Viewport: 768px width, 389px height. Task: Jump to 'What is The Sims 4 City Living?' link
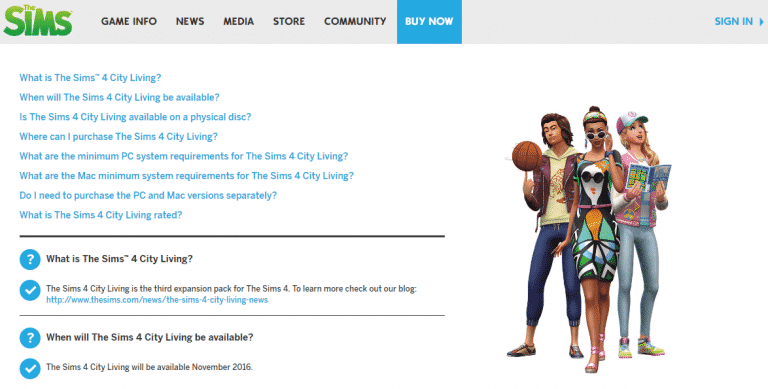[x=90, y=78]
